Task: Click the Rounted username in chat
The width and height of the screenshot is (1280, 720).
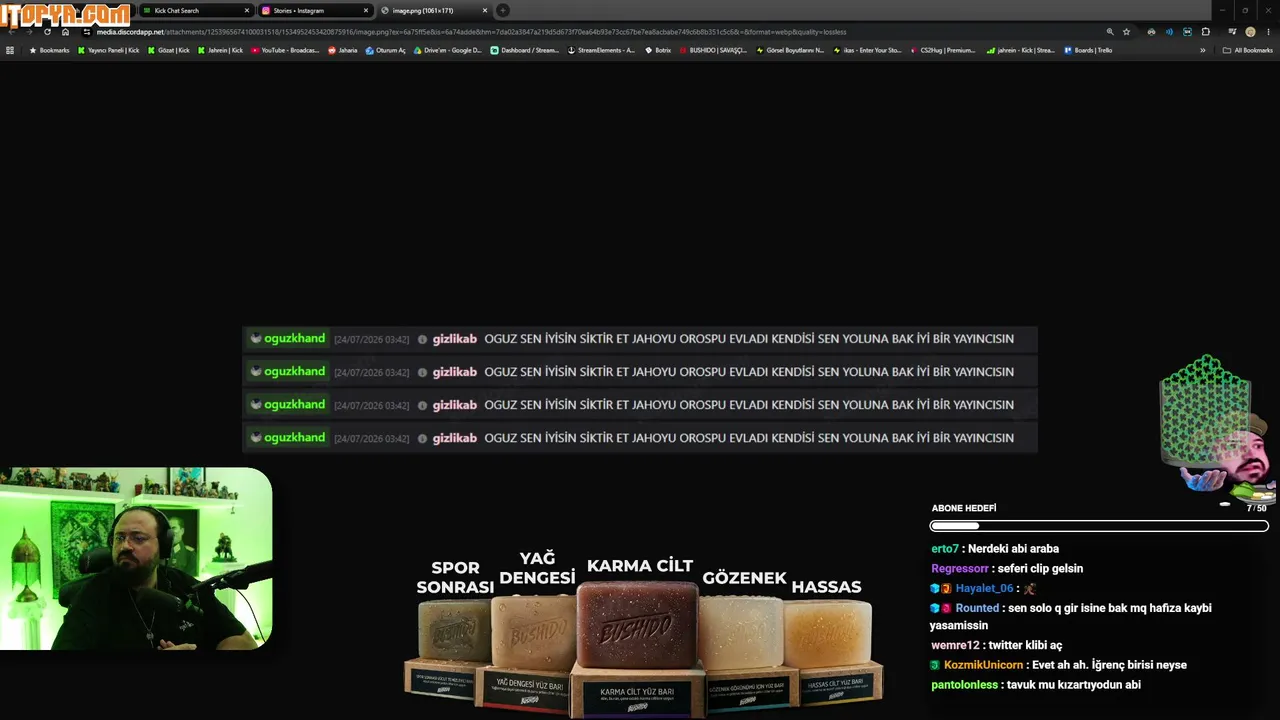Action: click(x=977, y=608)
